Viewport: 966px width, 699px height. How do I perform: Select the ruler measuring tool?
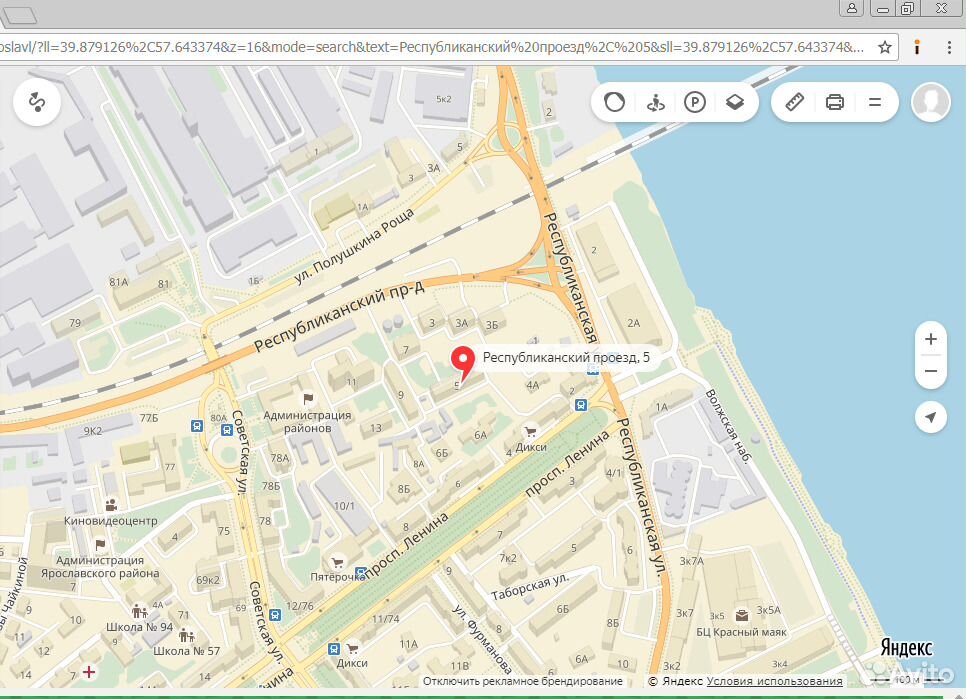pyautogui.click(x=795, y=102)
